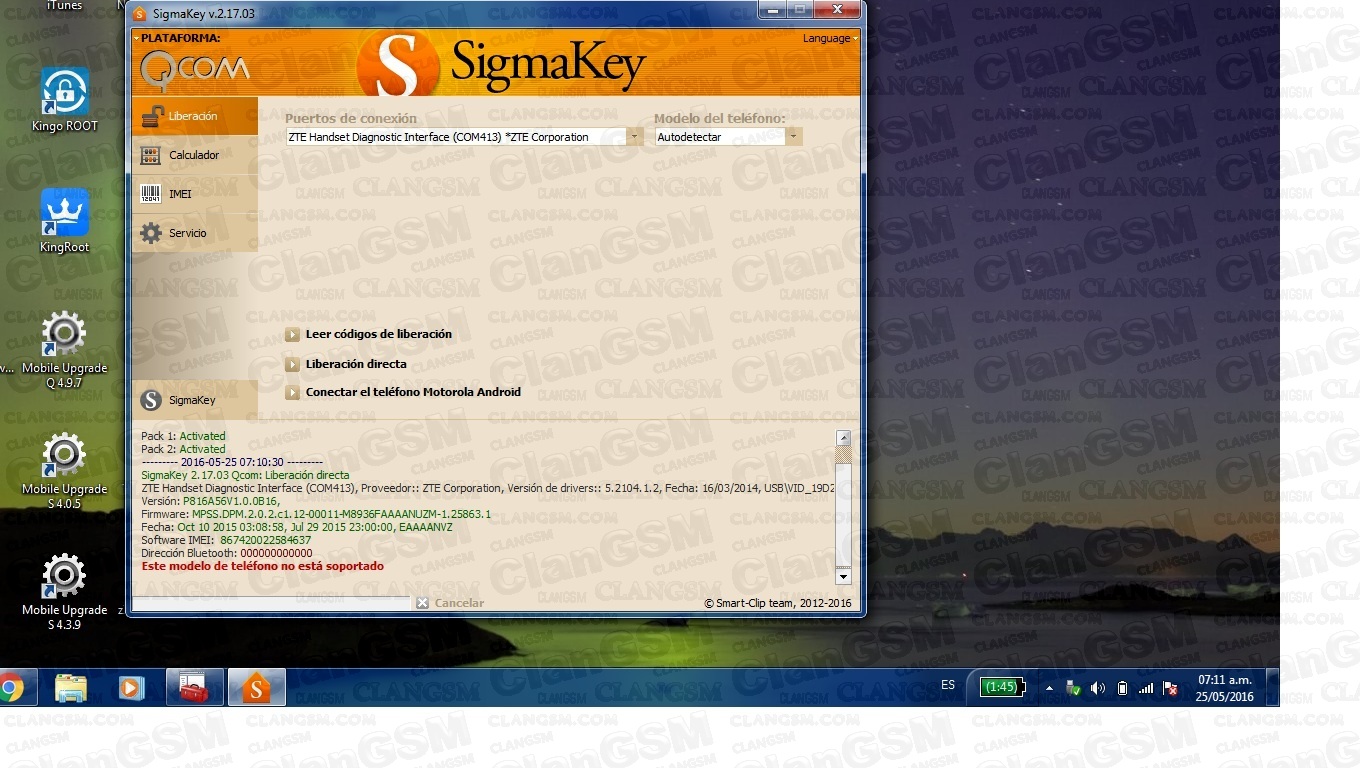This screenshot has width=1360, height=768.
Task: Click the 'Puertos de conexión' label
Action: pos(351,118)
